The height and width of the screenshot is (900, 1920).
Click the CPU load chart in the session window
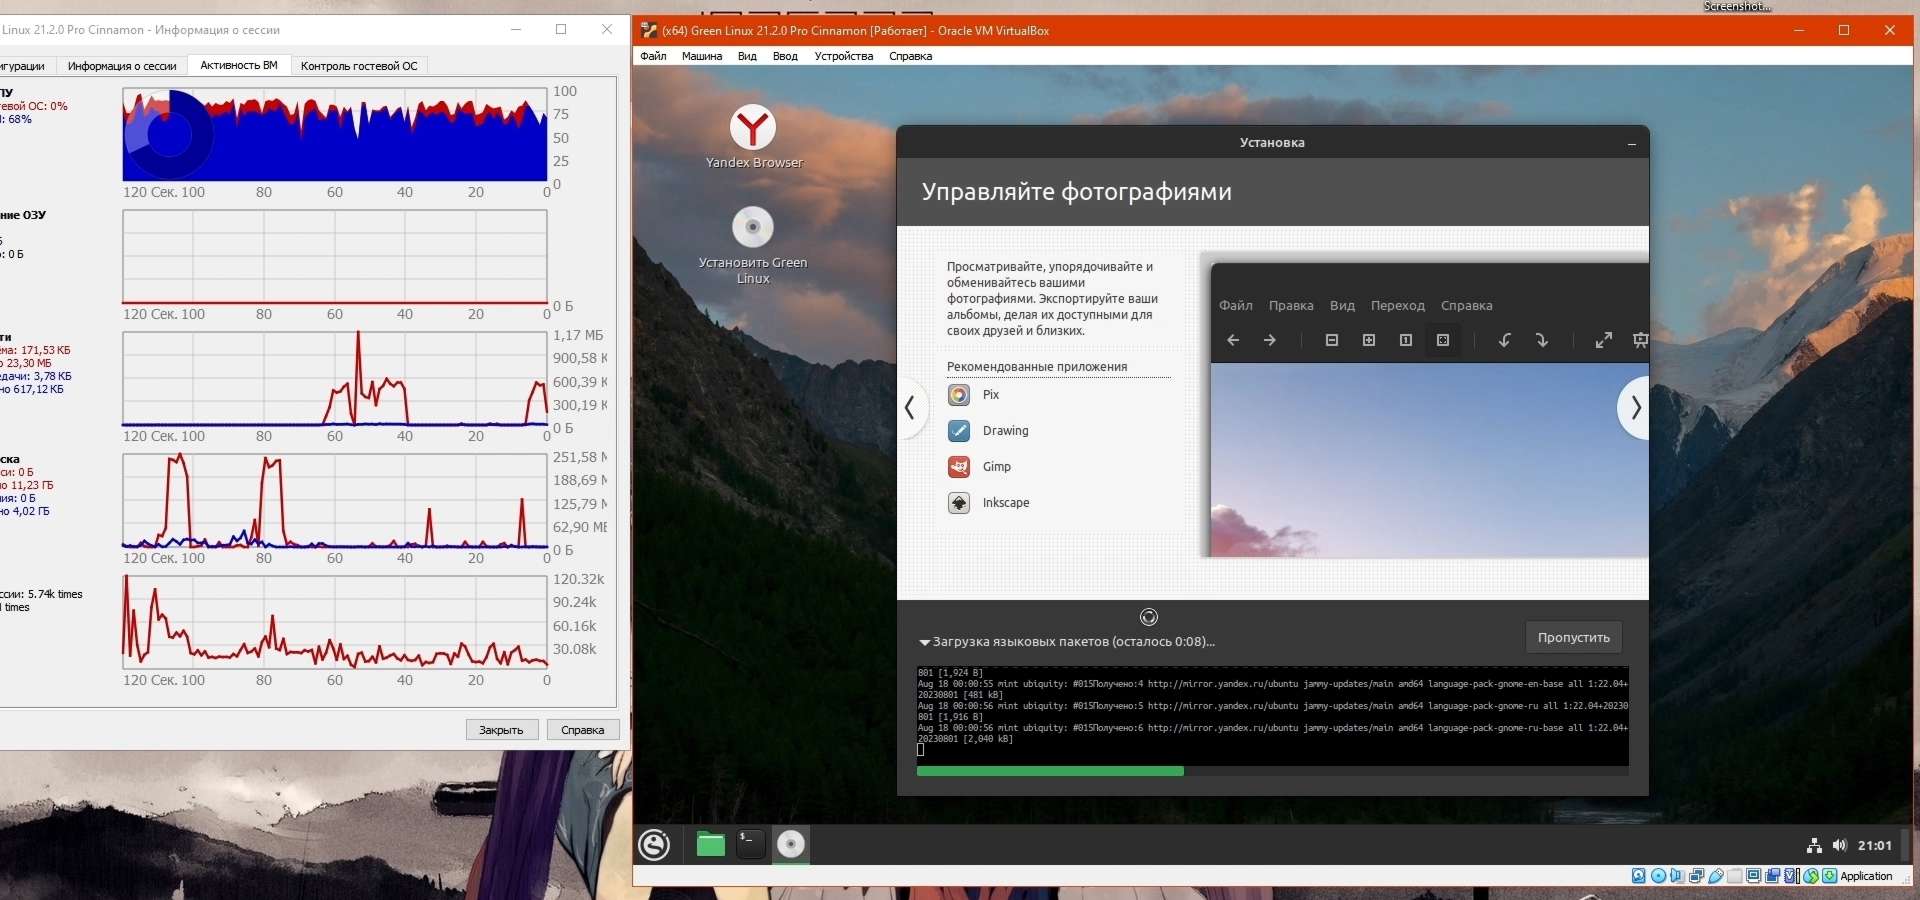[x=335, y=135]
